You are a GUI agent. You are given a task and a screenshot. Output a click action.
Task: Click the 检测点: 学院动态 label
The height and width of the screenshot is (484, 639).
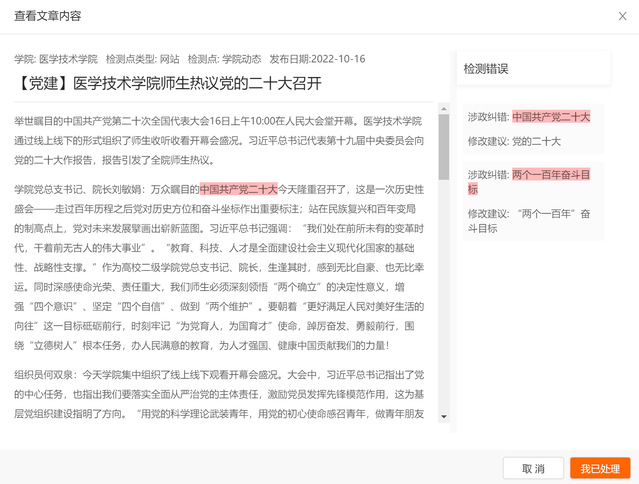tap(225, 58)
